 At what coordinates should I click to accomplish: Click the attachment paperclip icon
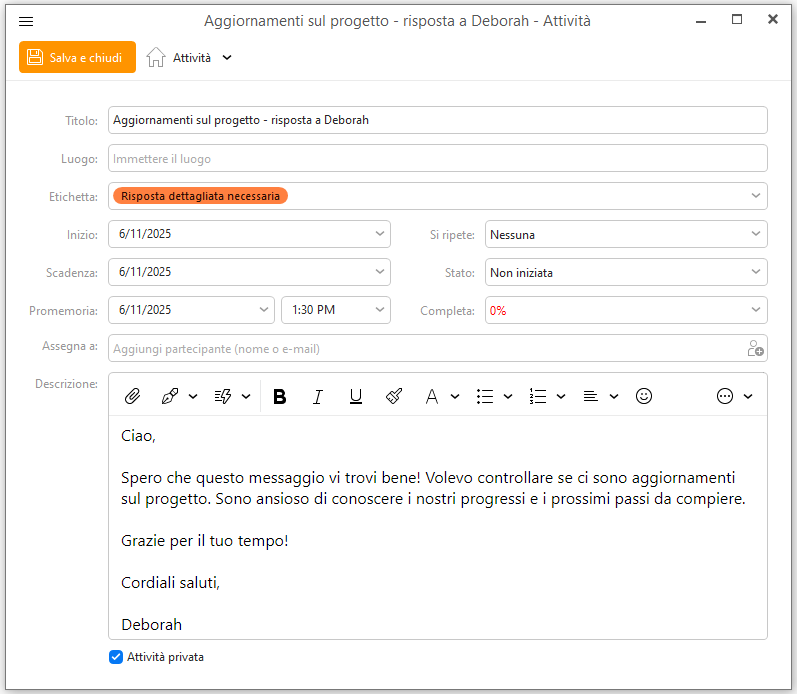click(132, 396)
